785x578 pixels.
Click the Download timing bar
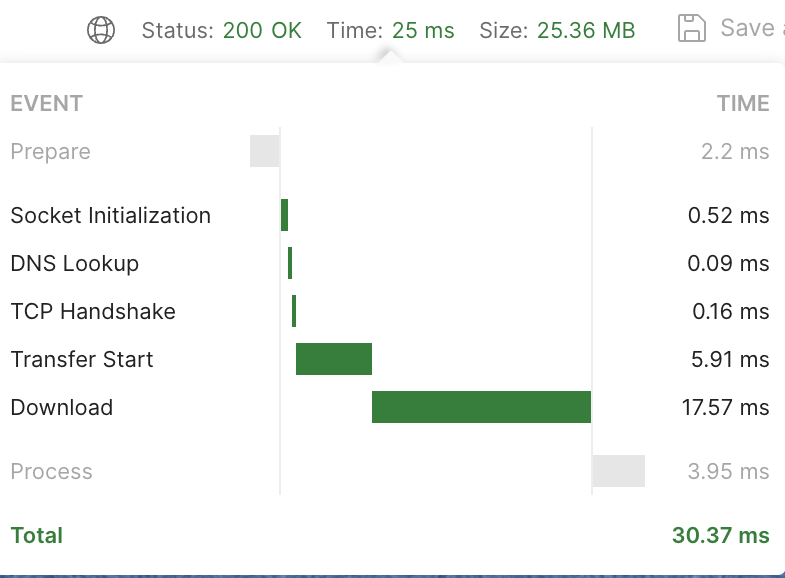click(x=481, y=407)
